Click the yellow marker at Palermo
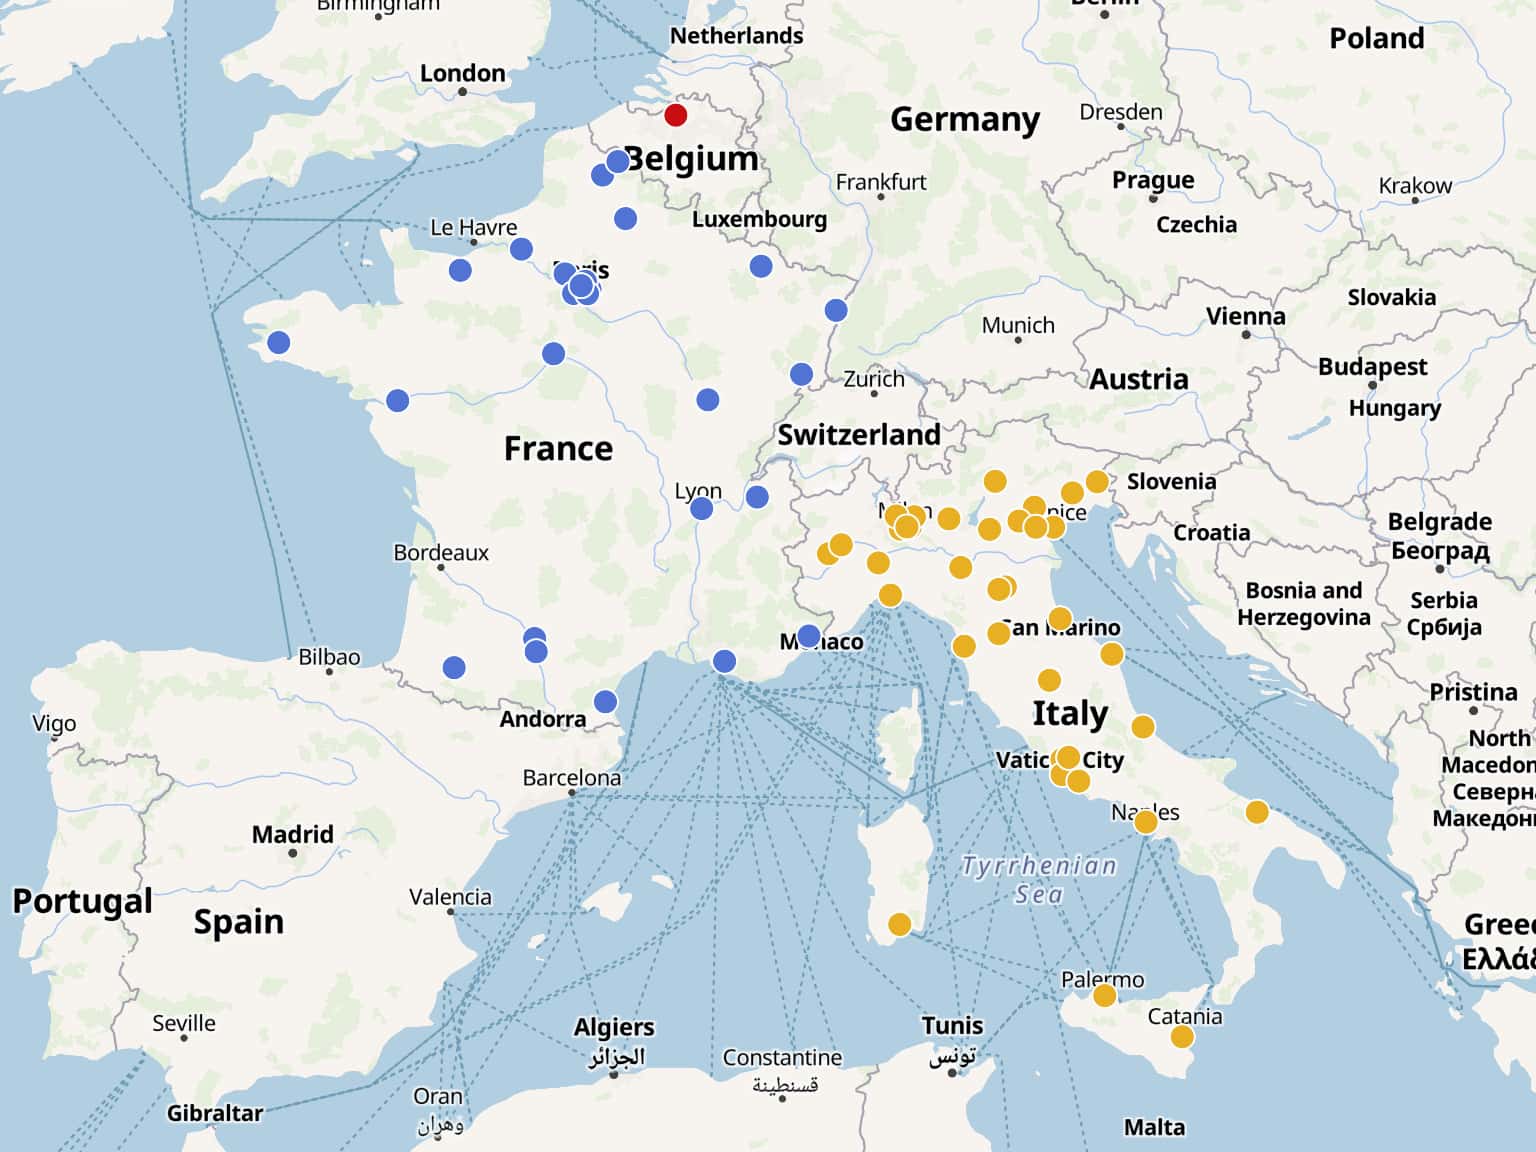Viewport: 1536px width, 1152px height. (x=1104, y=995)
